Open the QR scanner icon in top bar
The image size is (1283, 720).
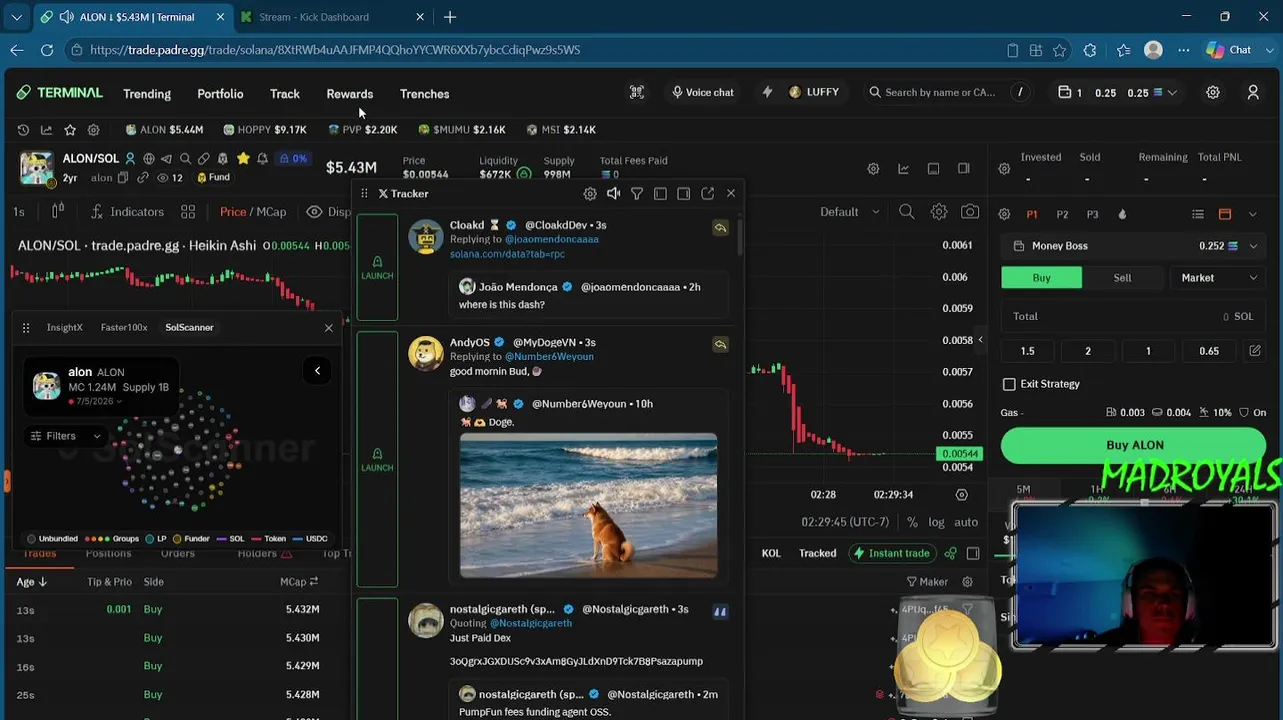pyautogui.click(x=637, y=92)
